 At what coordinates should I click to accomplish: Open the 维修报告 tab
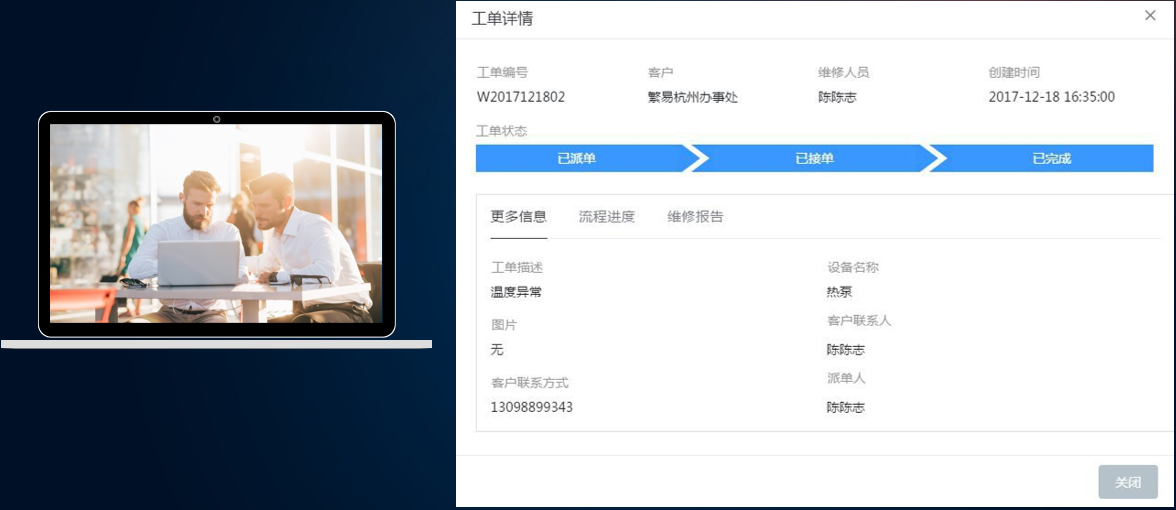(695, 217)
